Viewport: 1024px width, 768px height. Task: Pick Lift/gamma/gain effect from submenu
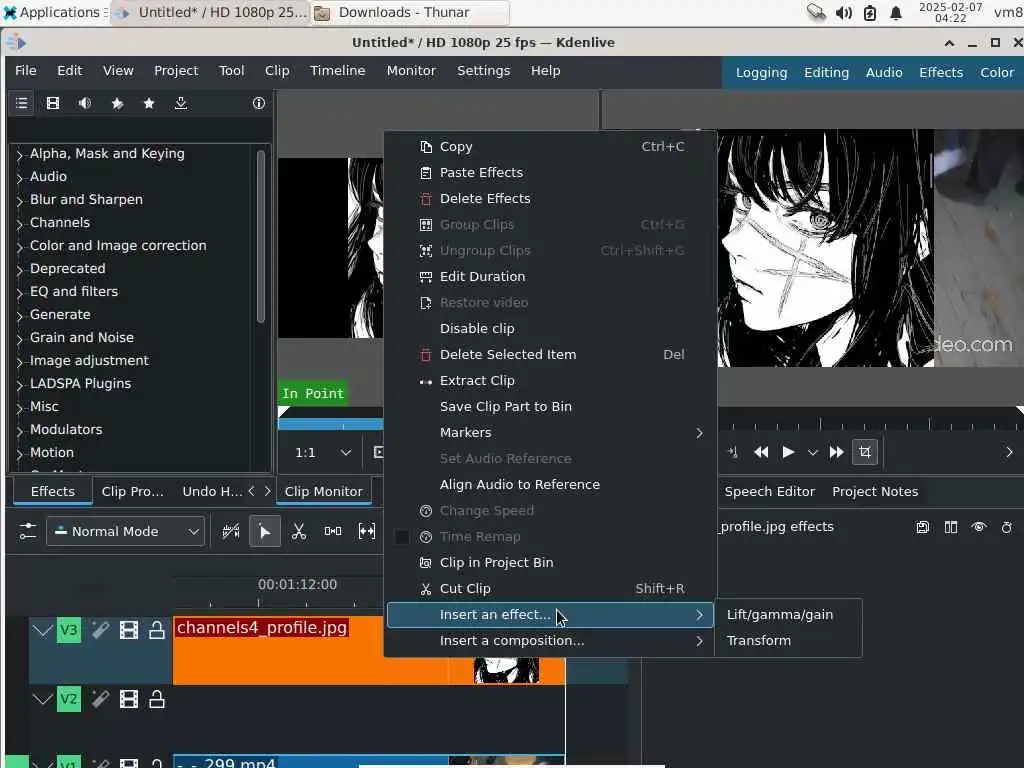click(x=788, y=615)
